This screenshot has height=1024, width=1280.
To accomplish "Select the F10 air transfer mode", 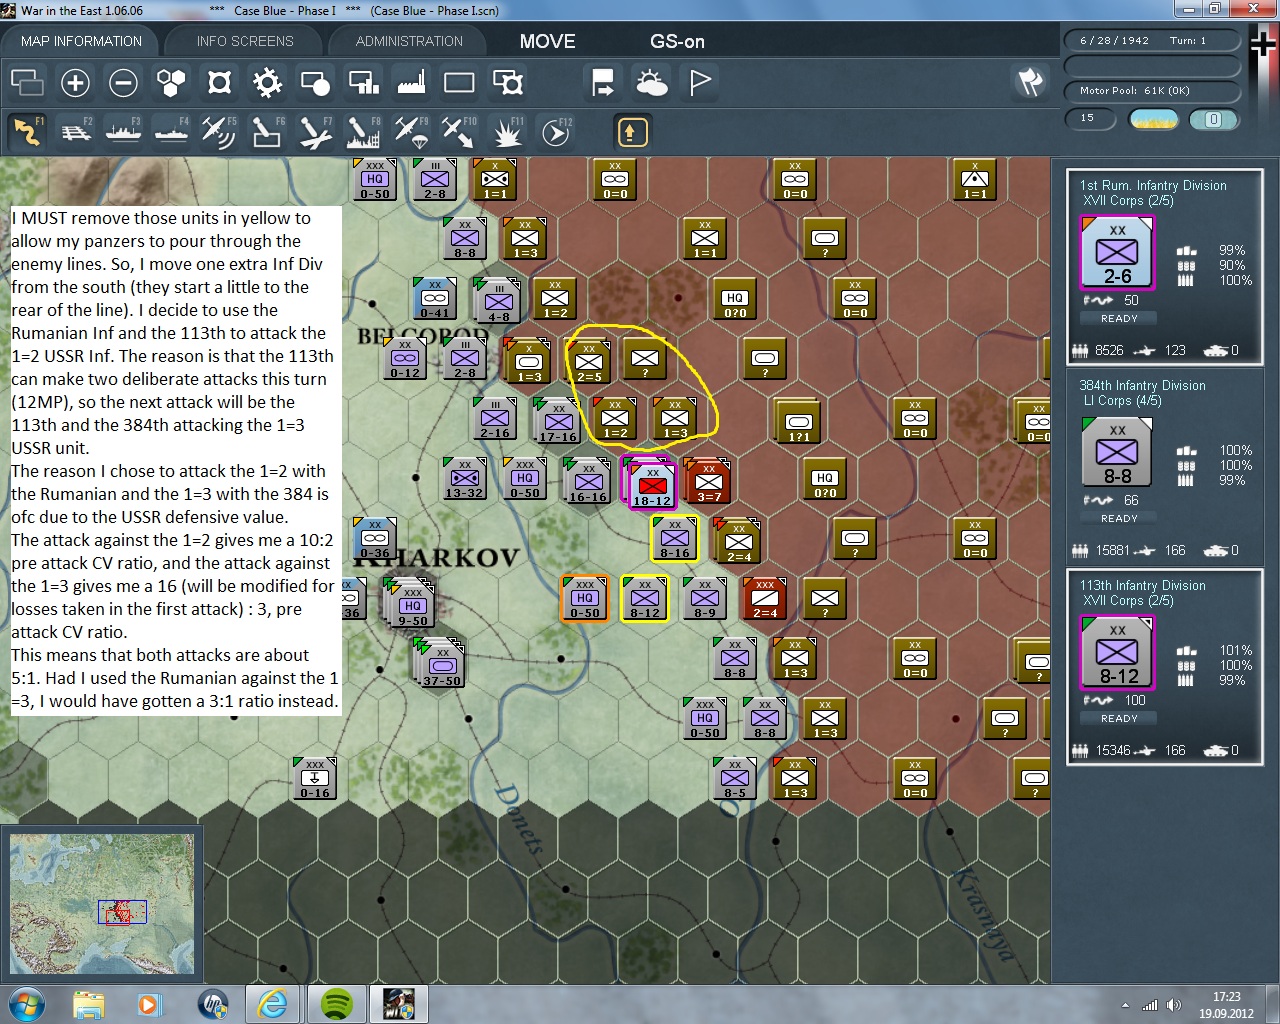I will [459, 132].
